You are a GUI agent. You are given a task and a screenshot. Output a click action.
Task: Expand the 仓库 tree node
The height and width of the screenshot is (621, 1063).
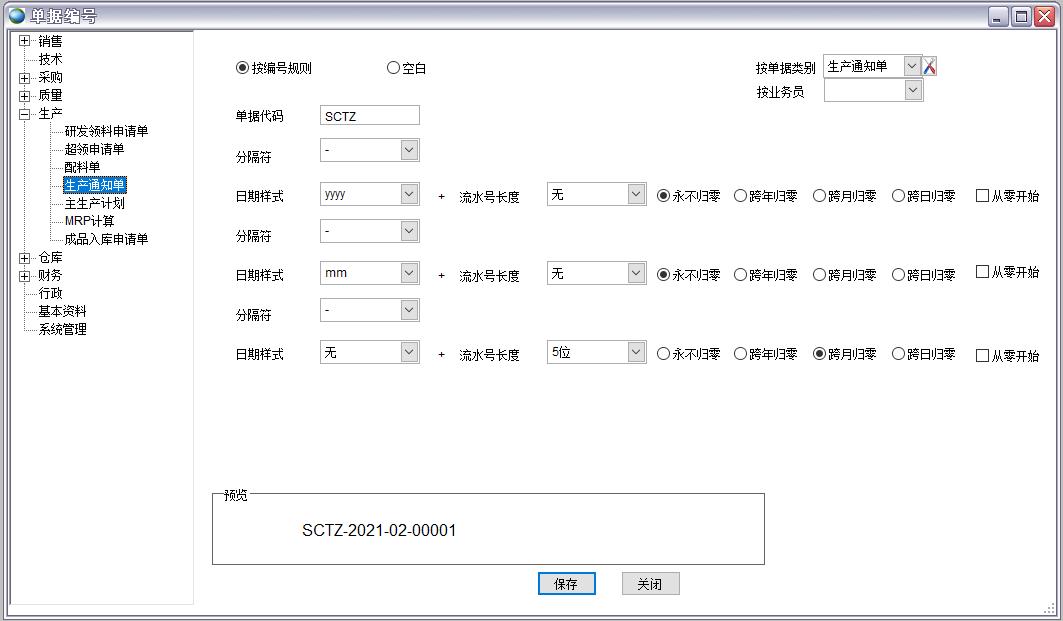click(22, 257)
